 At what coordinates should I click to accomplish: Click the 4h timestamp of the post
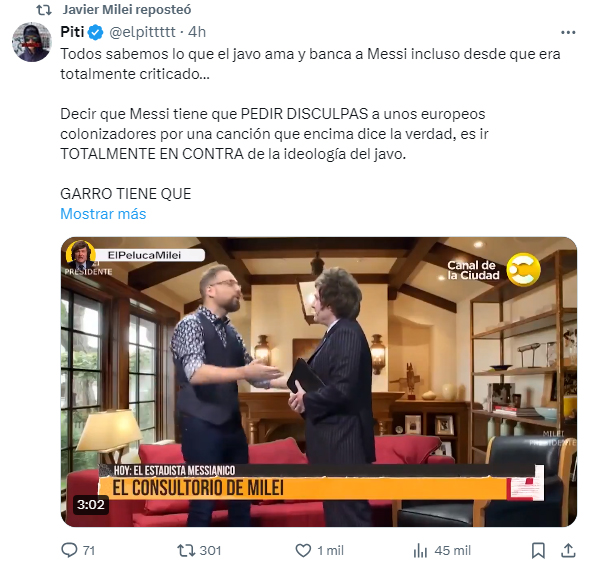point(197,32)
